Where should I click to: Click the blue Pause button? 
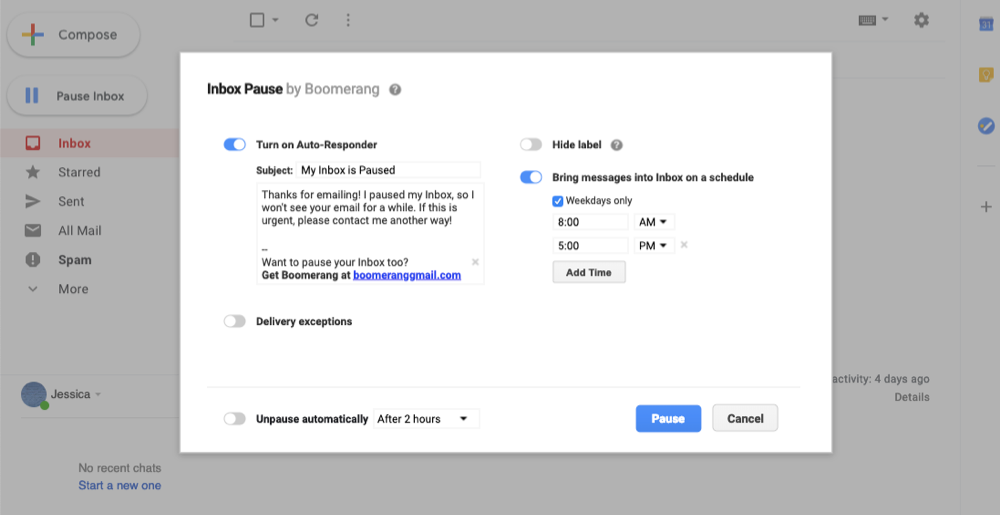pos(668,418)
